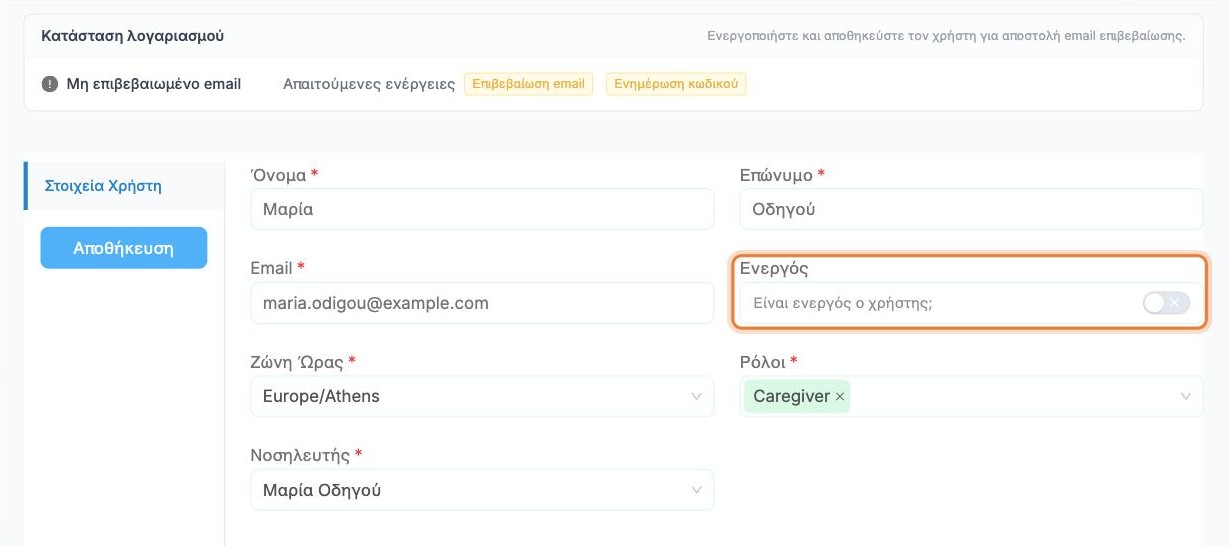This screenshot has height=546, width=1229.
Task: Click the Είναι ενεργός ο χρήστης; text
Action: coord(843,303)
